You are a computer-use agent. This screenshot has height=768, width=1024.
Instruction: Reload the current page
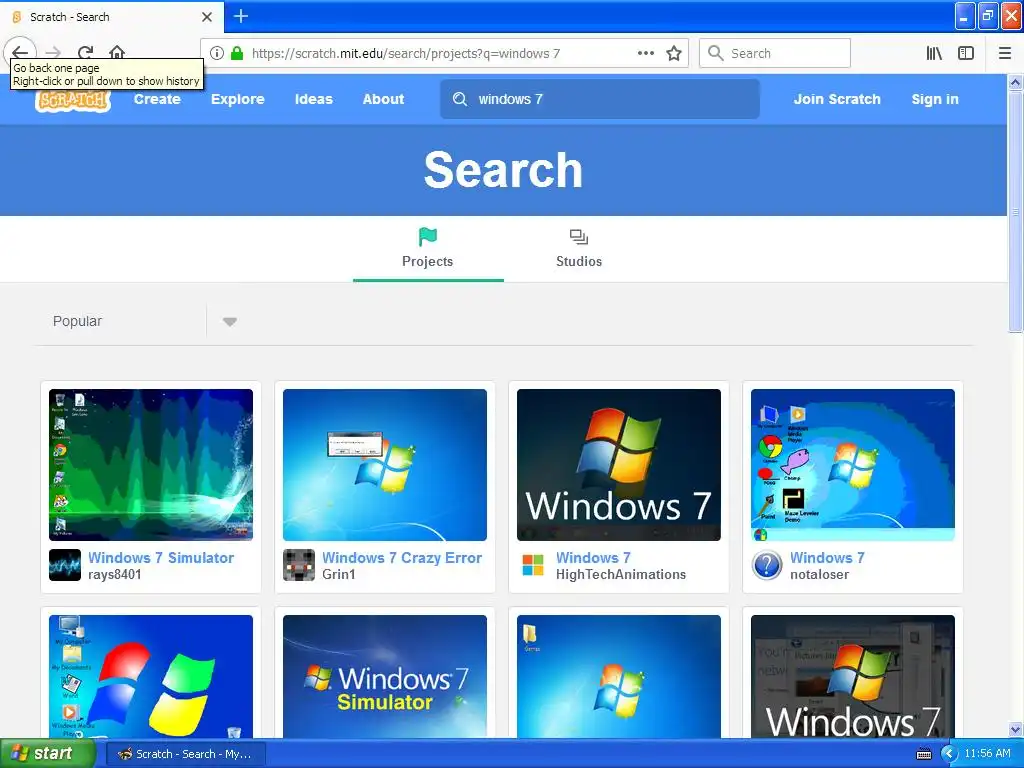pyautogui.click(x=85, y=52)
